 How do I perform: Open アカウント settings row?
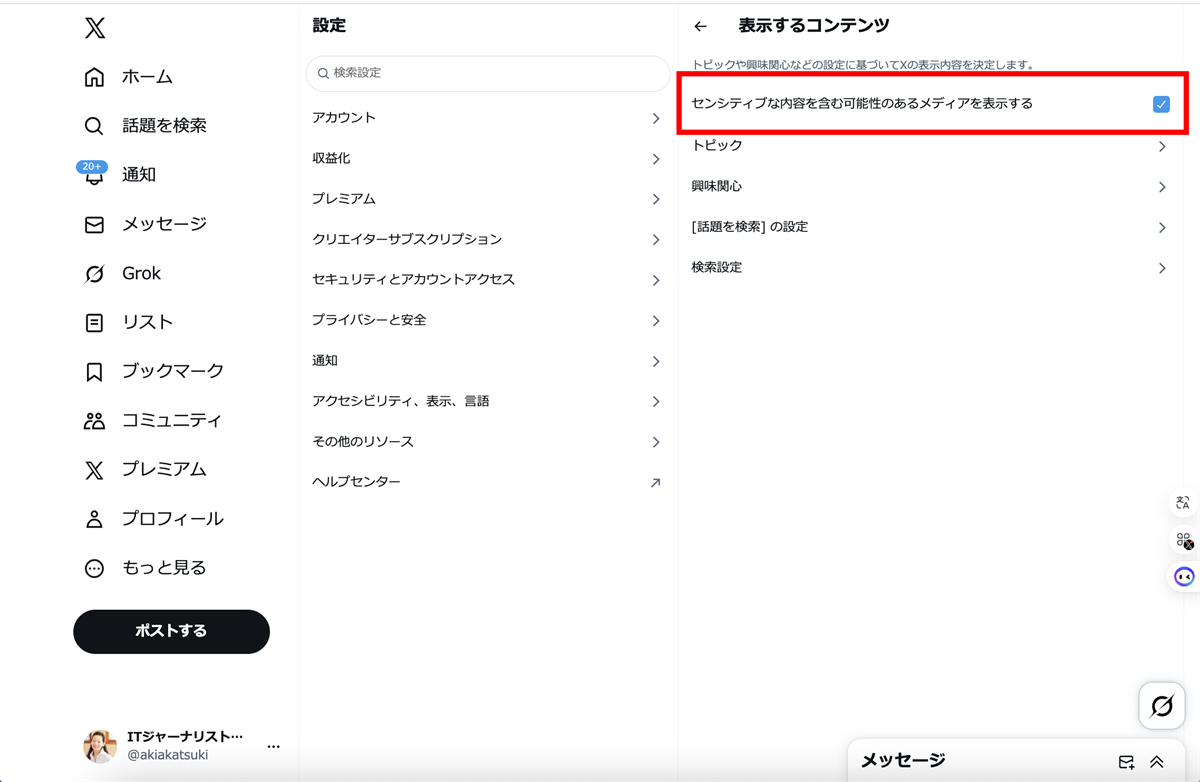click(488, 118)
